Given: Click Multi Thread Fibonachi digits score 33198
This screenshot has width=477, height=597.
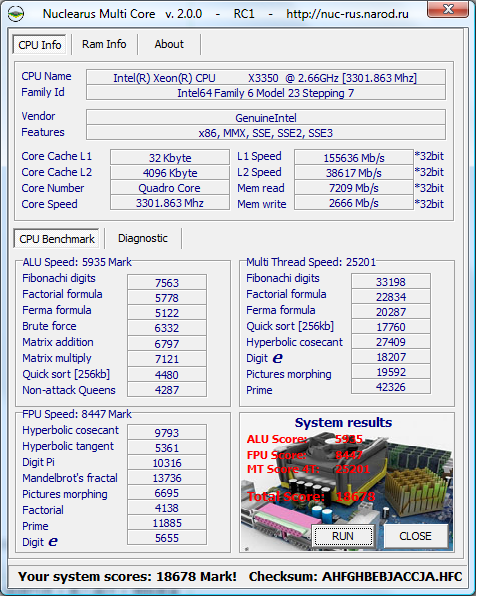Looking at the screenshot, I should (x=391, y=282).
